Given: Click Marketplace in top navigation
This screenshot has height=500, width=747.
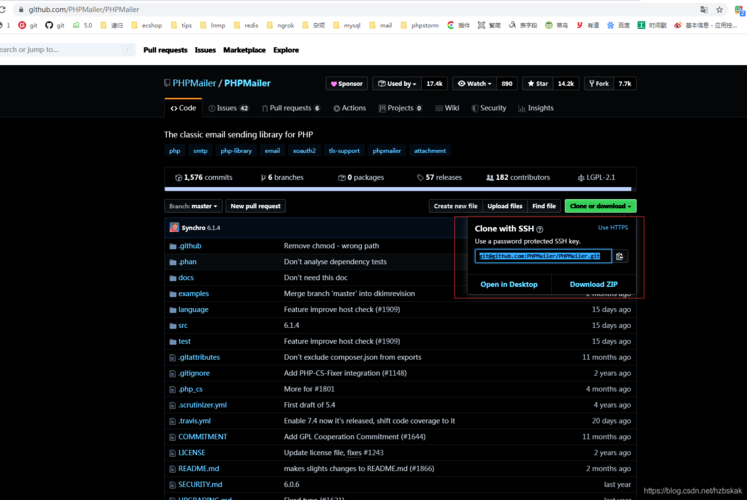Looking at the screenshot, I should point(244,50).
